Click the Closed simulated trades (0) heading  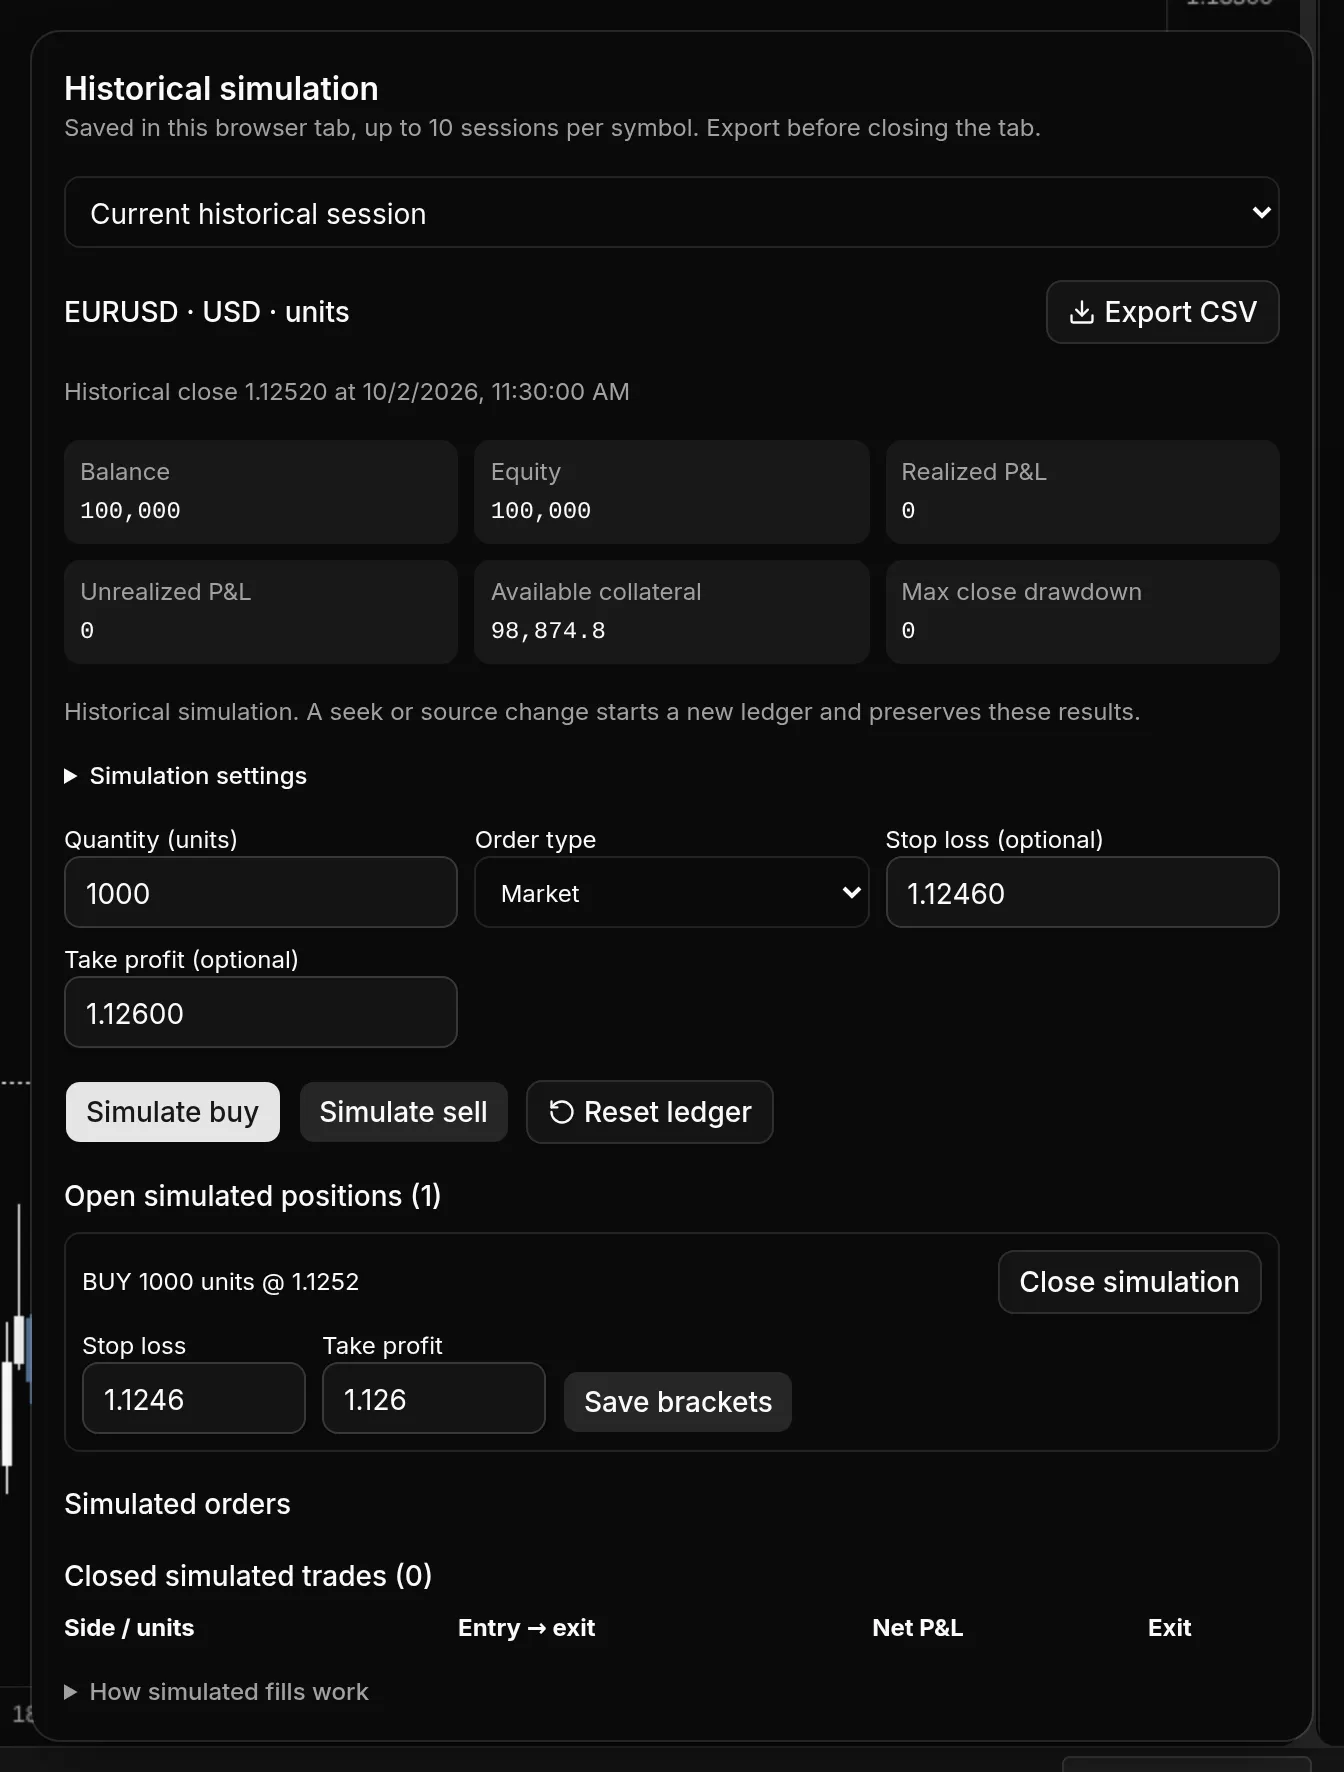[248, 1576]
